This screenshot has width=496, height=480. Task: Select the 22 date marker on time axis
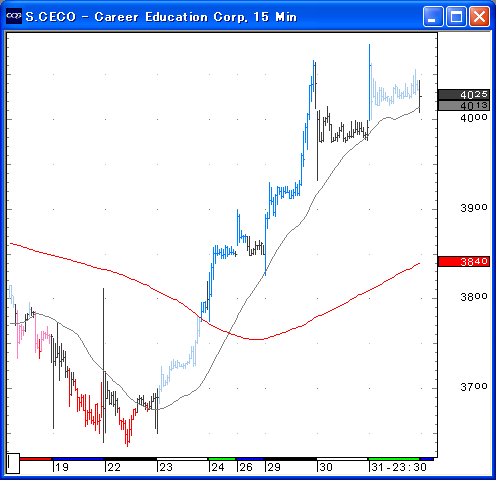click(x=114, y=467)
